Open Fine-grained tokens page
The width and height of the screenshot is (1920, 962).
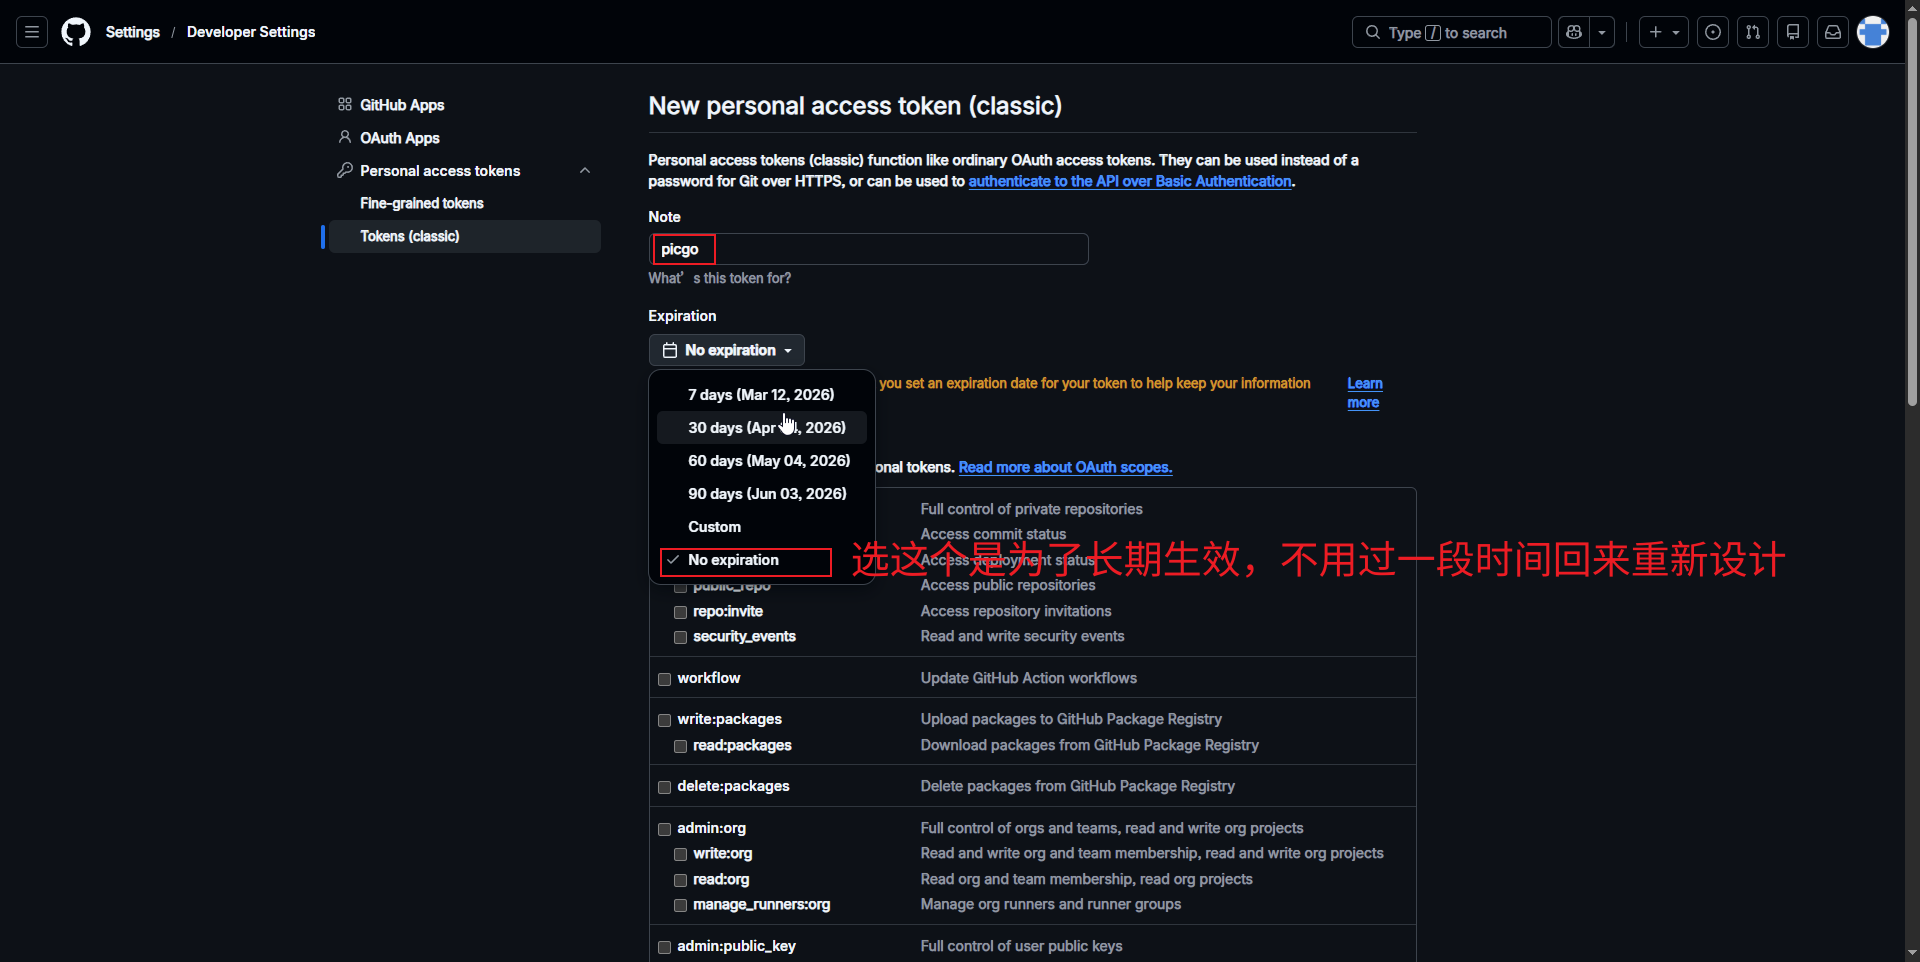pos(422,203)
